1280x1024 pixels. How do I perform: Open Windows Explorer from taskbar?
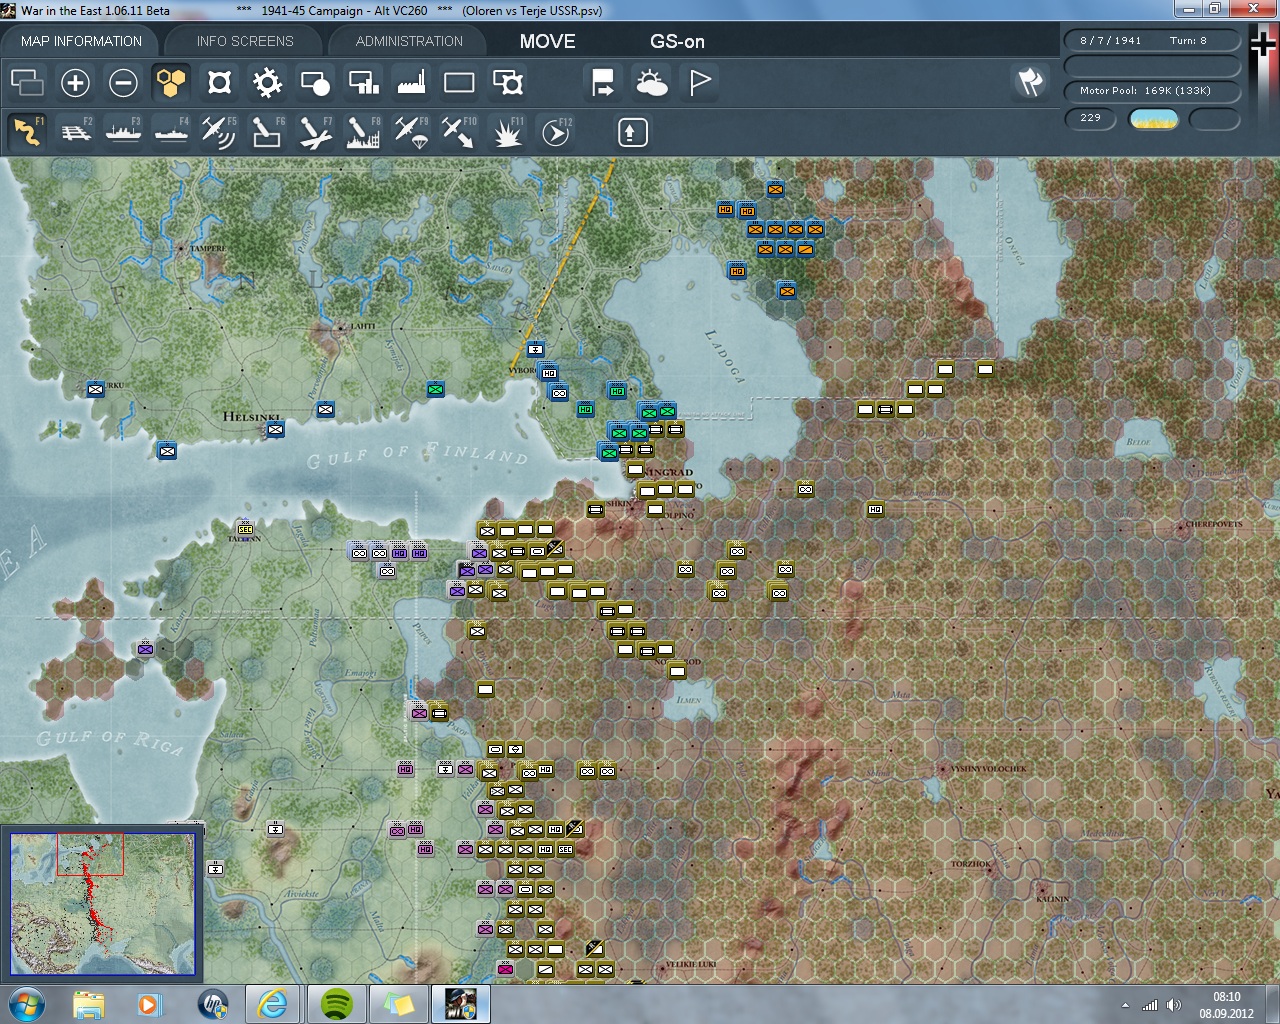point(89,1004)
